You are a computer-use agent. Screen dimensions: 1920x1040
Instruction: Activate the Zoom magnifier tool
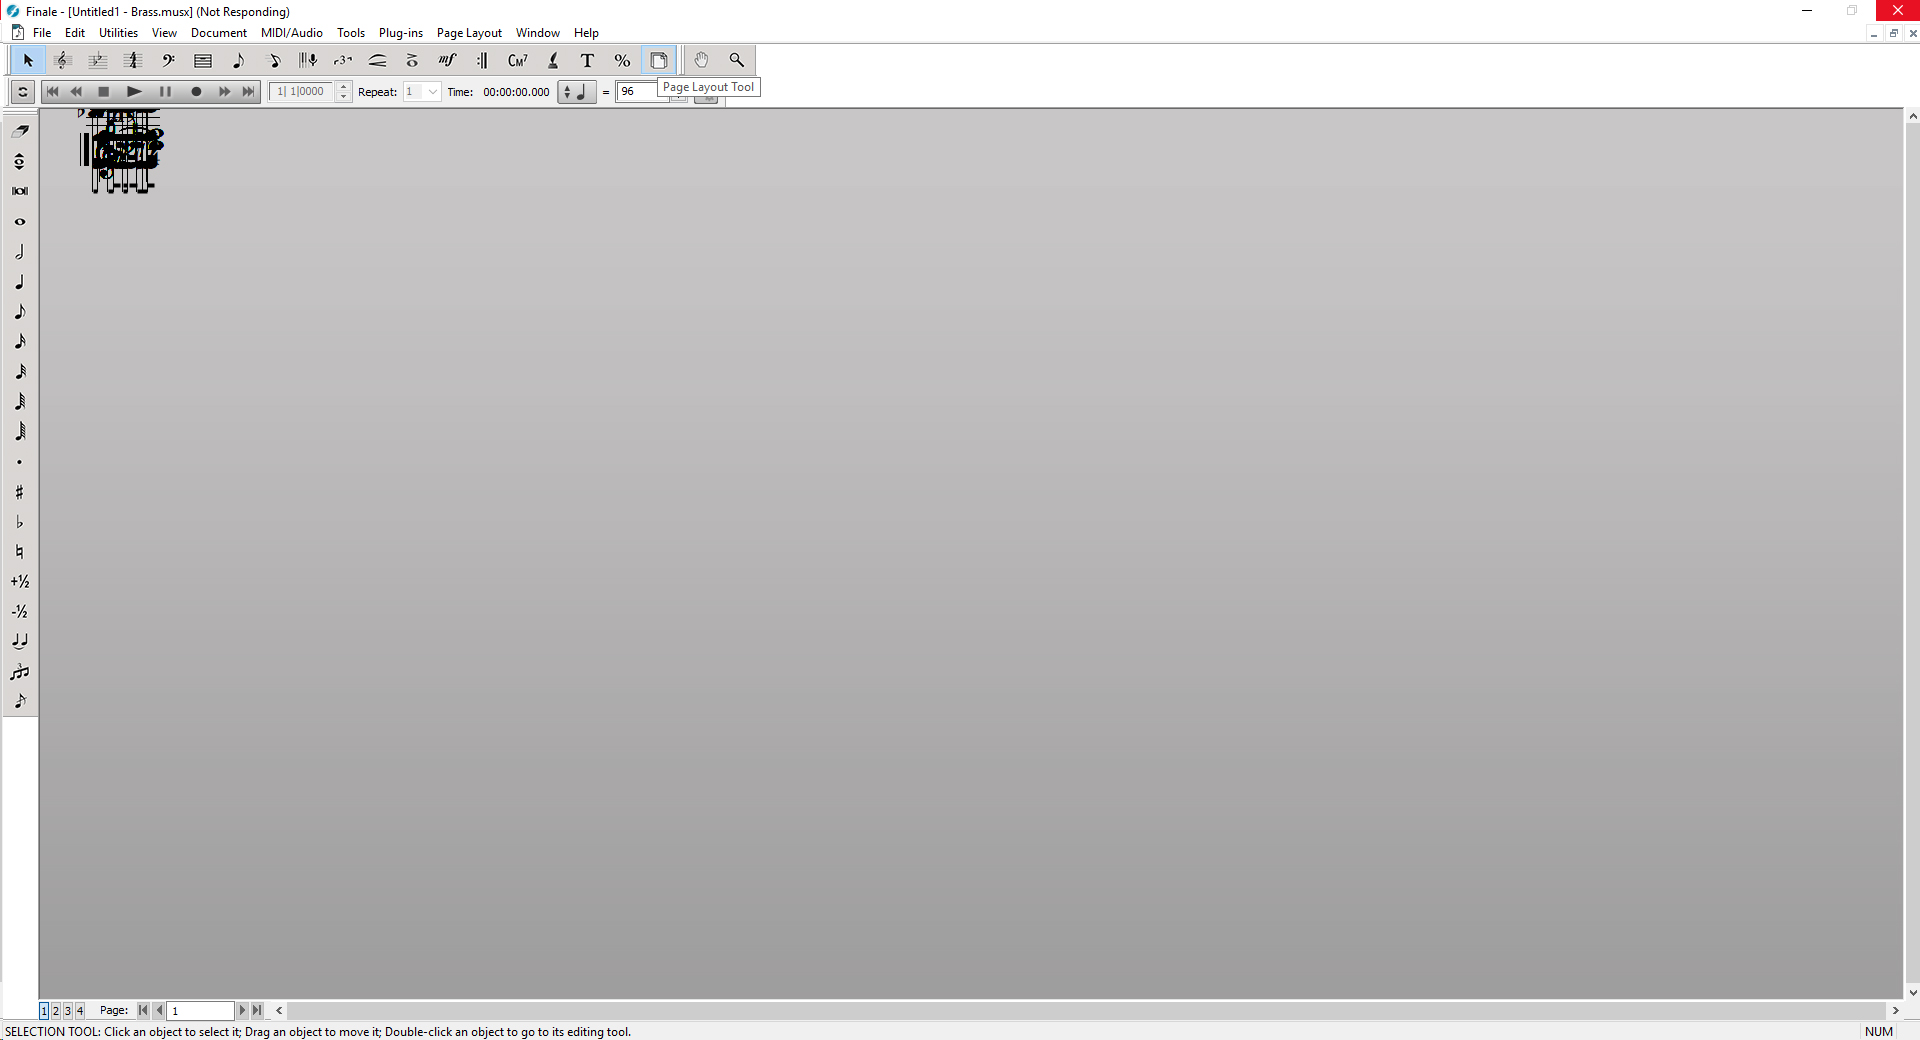click(737, 61)
